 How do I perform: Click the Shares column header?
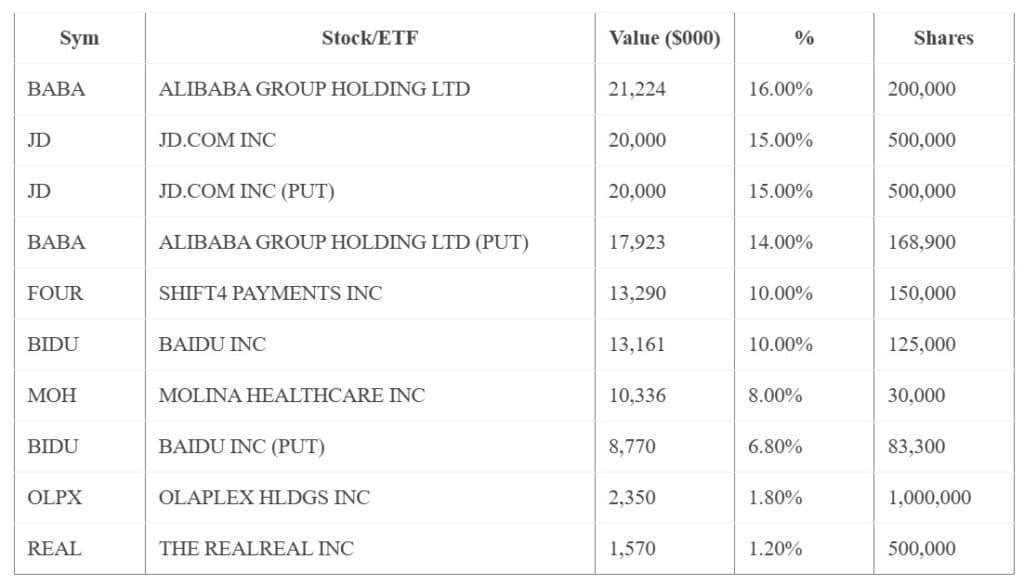pyautogui.click(x=942, y=38)
